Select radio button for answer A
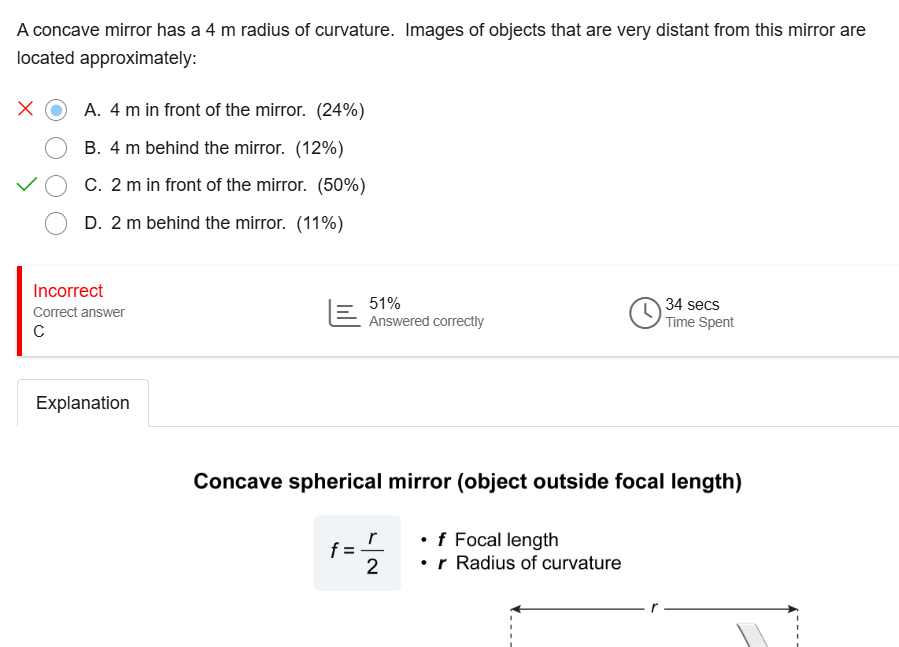The image size is (899, 647). [56, 110]
